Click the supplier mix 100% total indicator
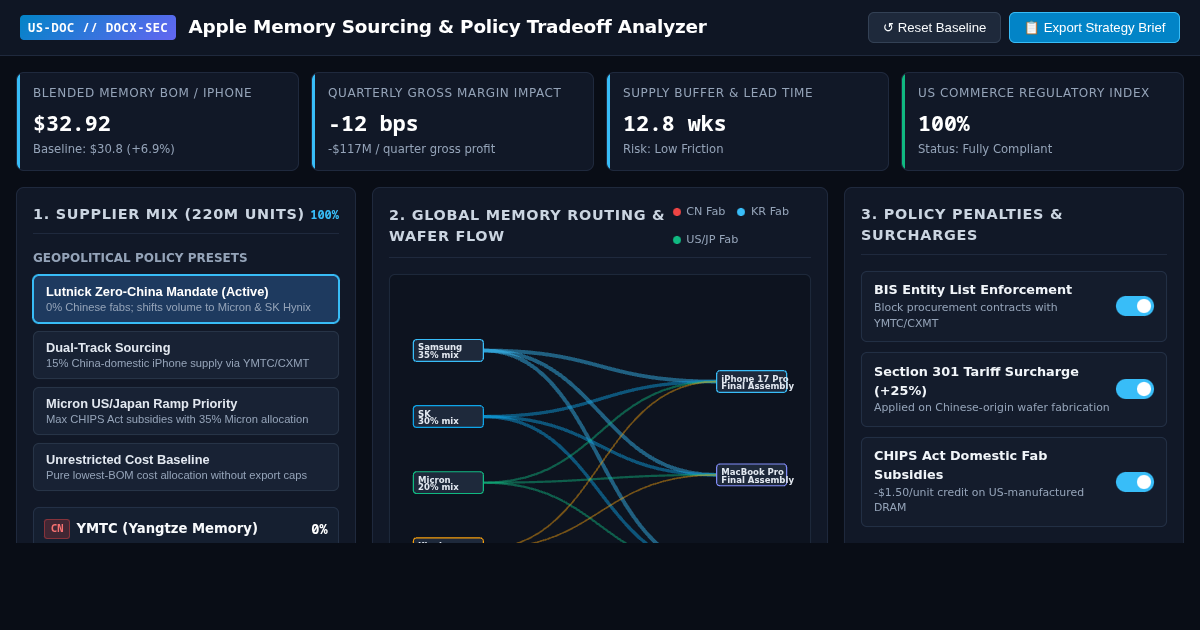The image size is (1200, 630). pos(324,215)
